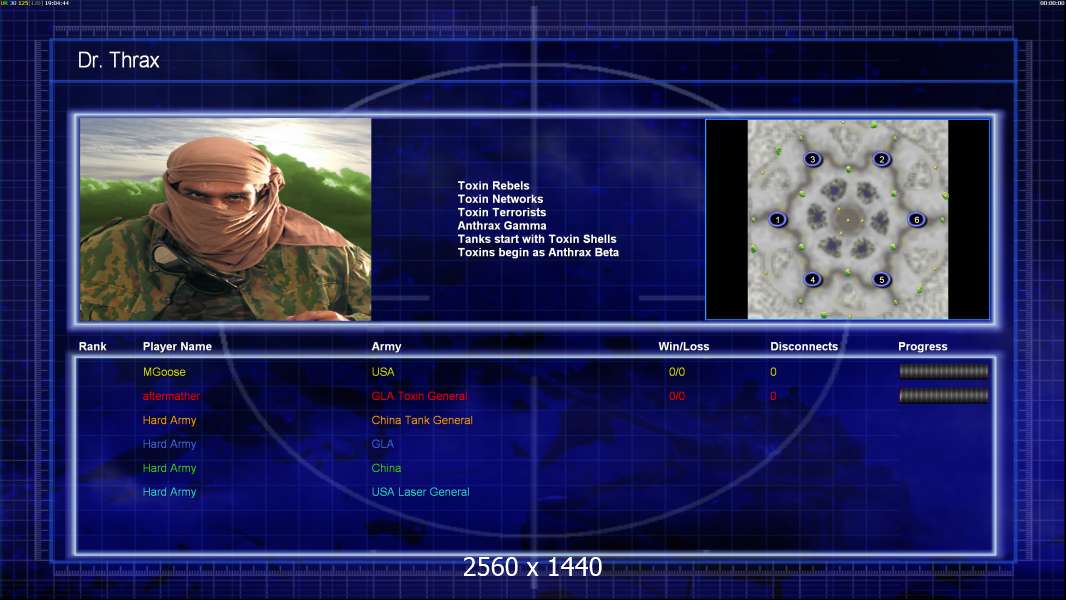Click start position marker 2 on map
The height and width of the screenshot is (600, 1066).
click(881, 160)
